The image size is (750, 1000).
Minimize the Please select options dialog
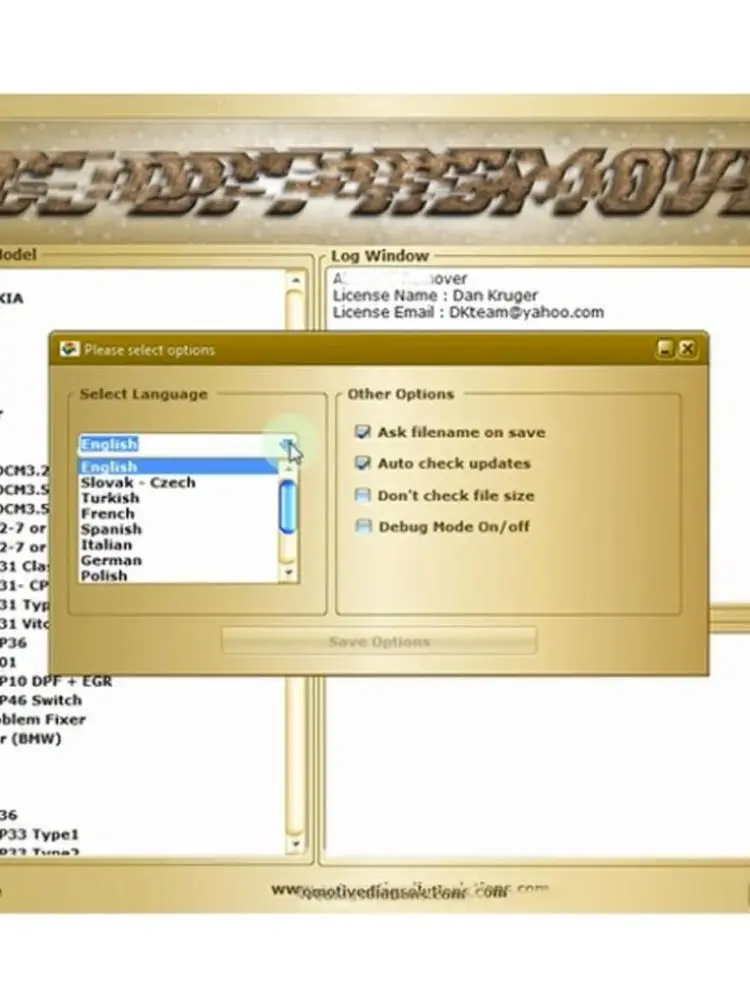point(665,348)
